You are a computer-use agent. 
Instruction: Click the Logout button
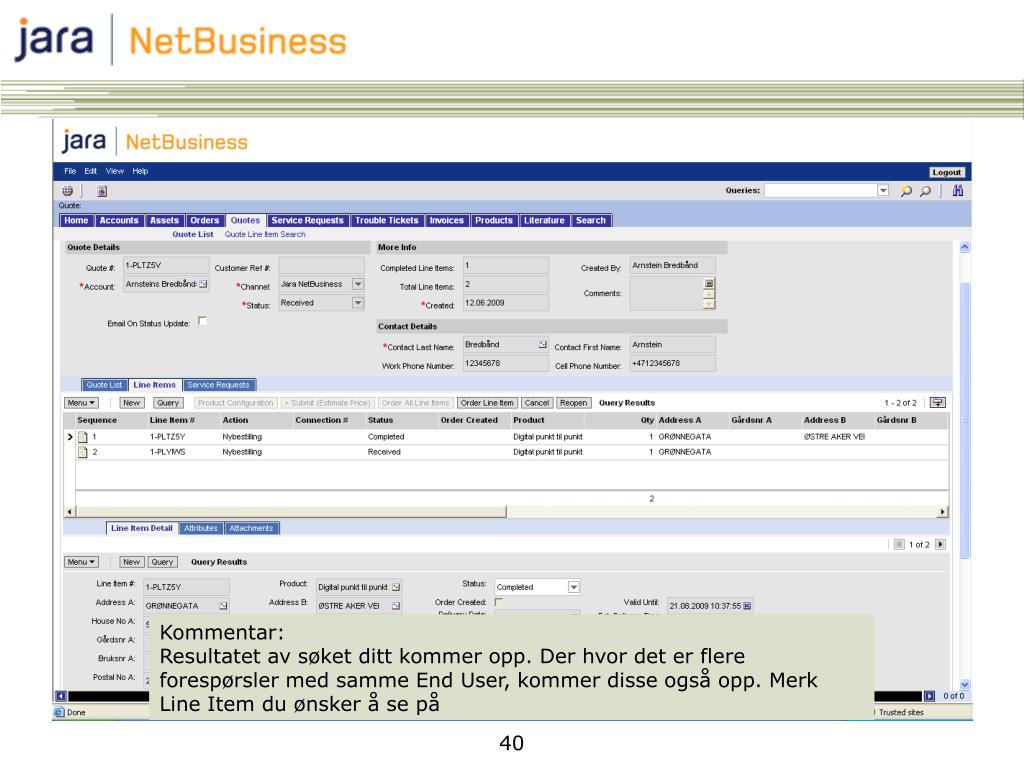point(946,172)
